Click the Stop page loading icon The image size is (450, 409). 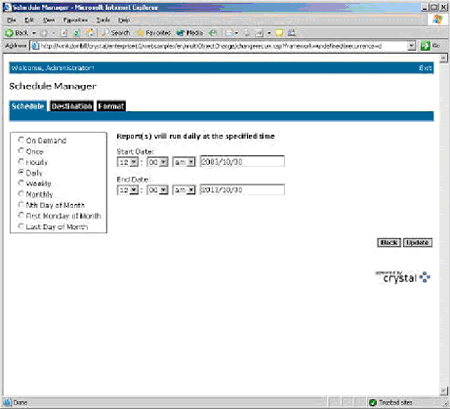[x=64, y=33]
